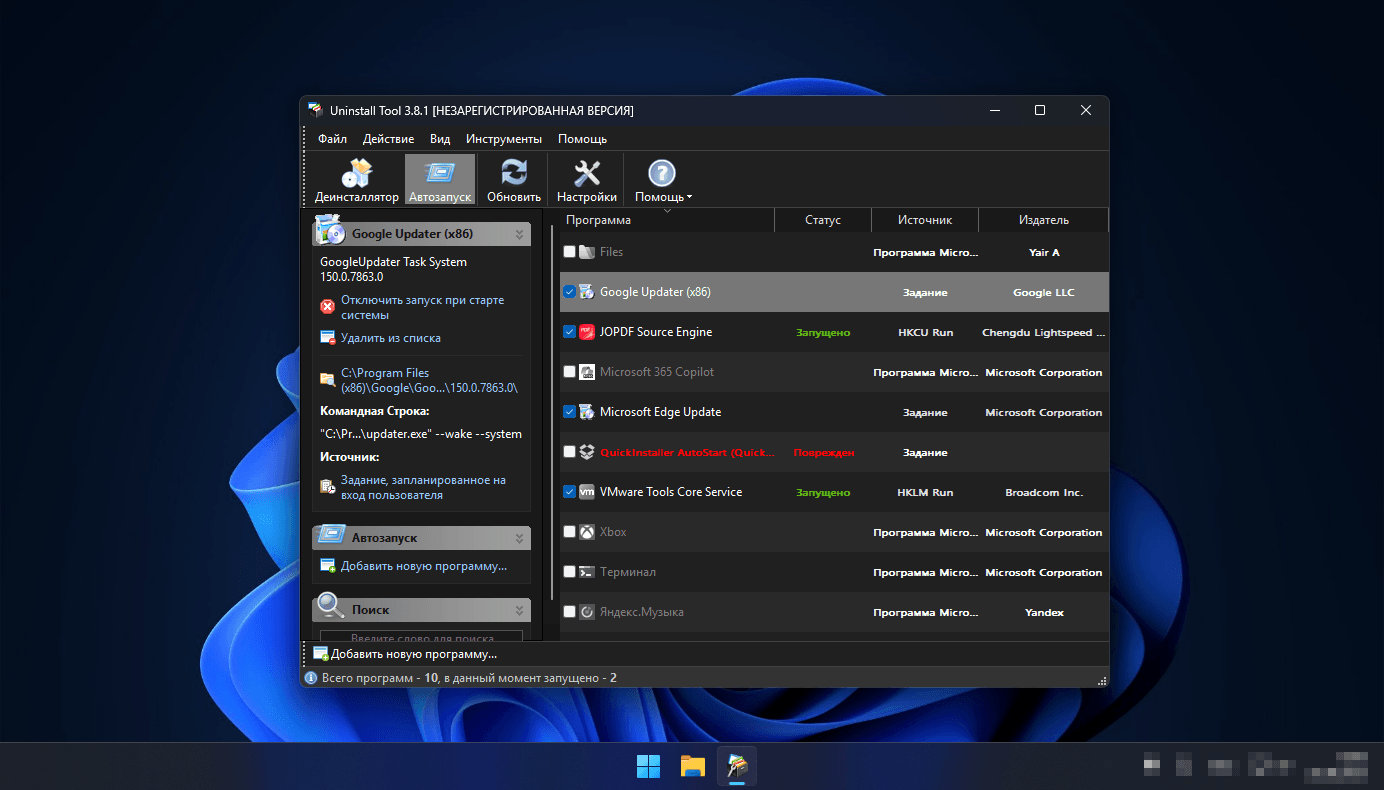
Task: Check the Терминал autorun checkbox
Action: 569,572
